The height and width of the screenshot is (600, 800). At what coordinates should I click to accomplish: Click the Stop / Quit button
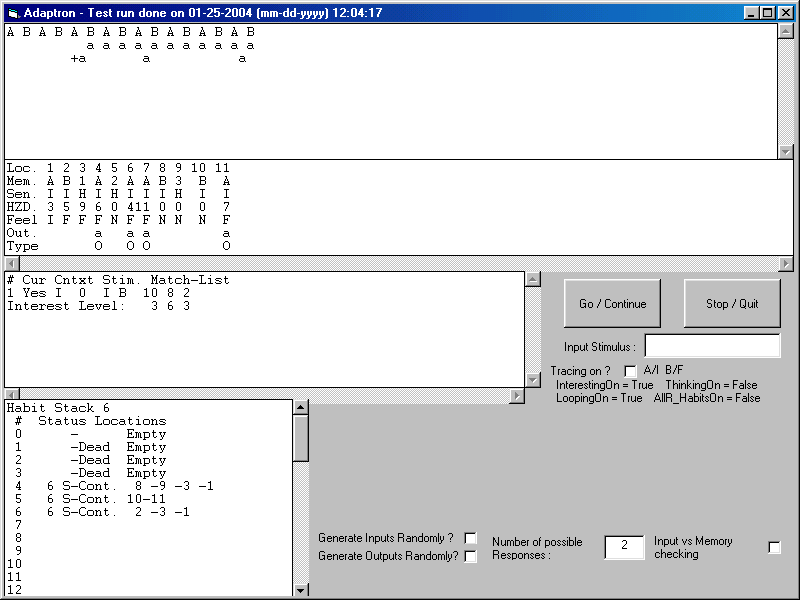(732, 304)
